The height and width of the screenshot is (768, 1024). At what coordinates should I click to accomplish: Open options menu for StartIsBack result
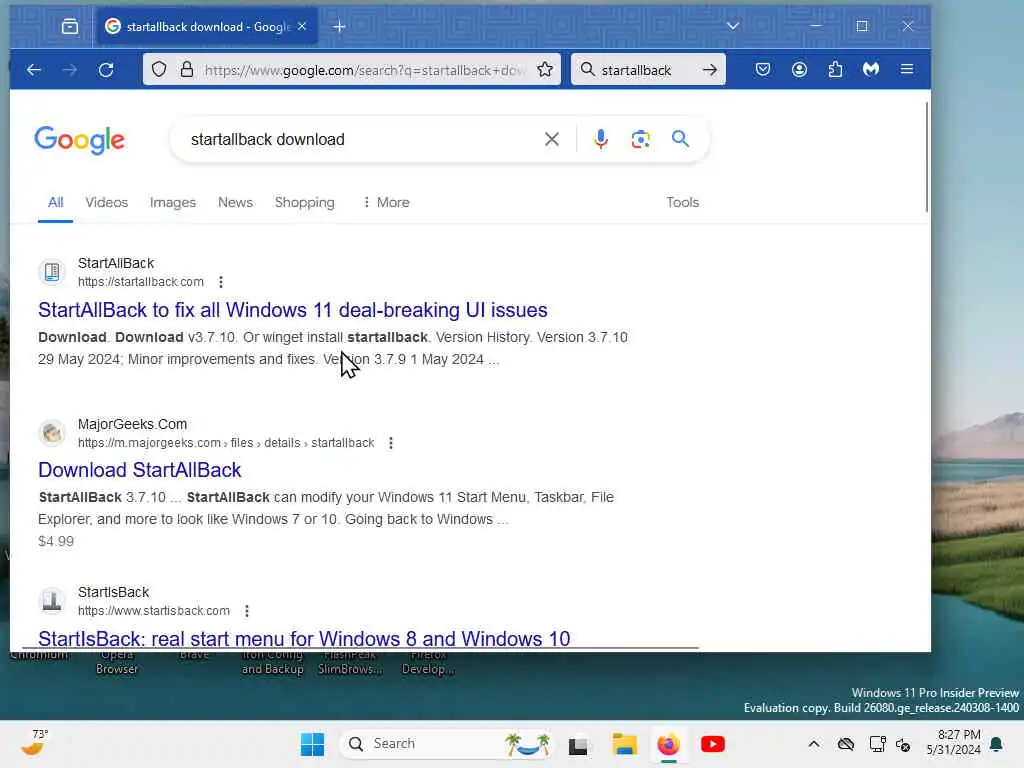pyautogui.click(x=246, y=611)
